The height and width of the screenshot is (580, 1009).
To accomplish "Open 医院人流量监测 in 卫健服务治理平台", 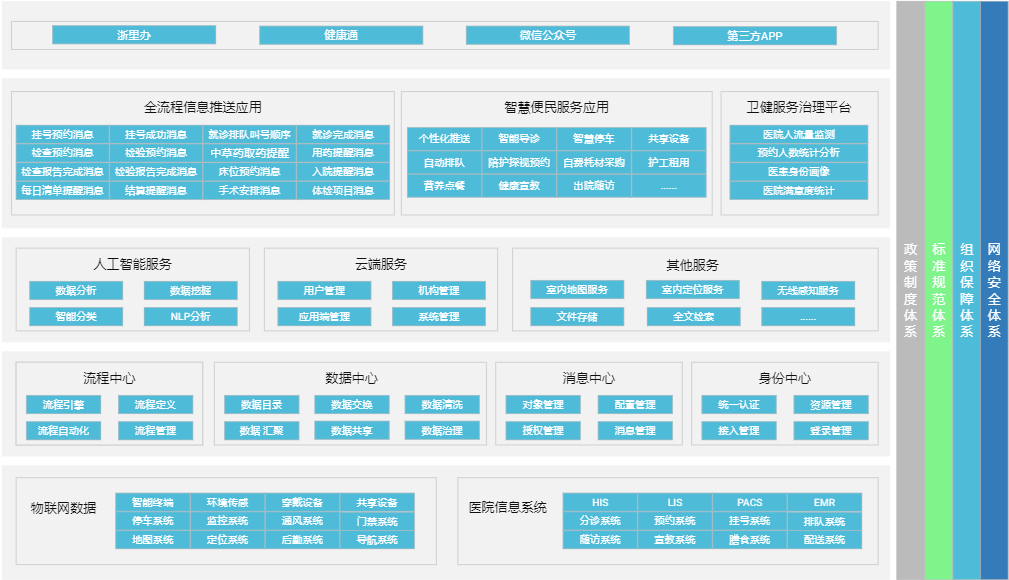I will (798, 134).
